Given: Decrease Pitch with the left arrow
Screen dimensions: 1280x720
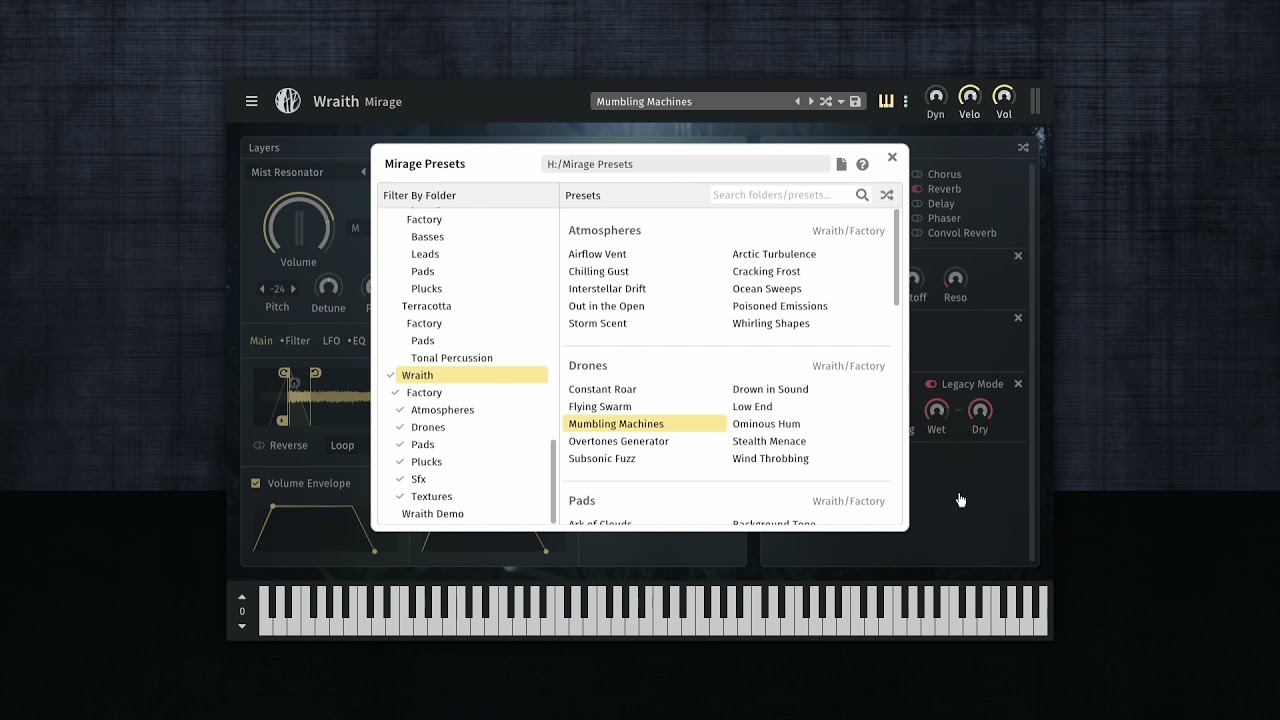Looking at the screenshot, I should (x=262, y=289).
